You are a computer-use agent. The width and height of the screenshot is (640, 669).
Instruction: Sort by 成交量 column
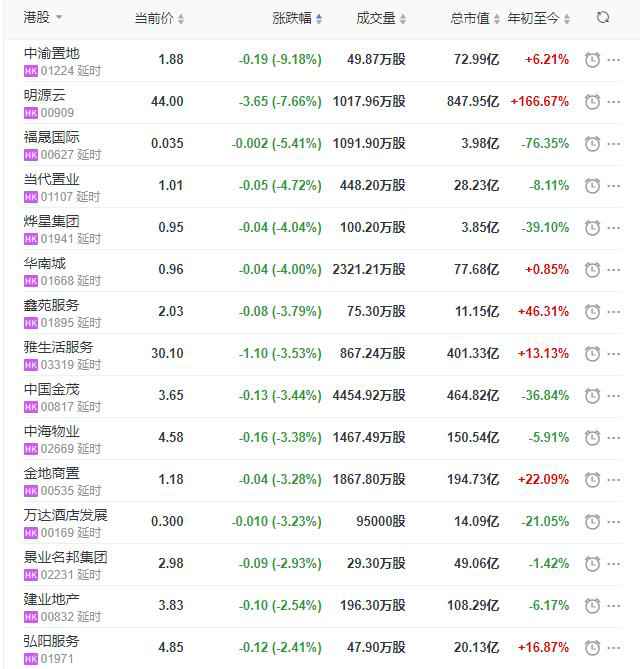[x=381, y=18]
